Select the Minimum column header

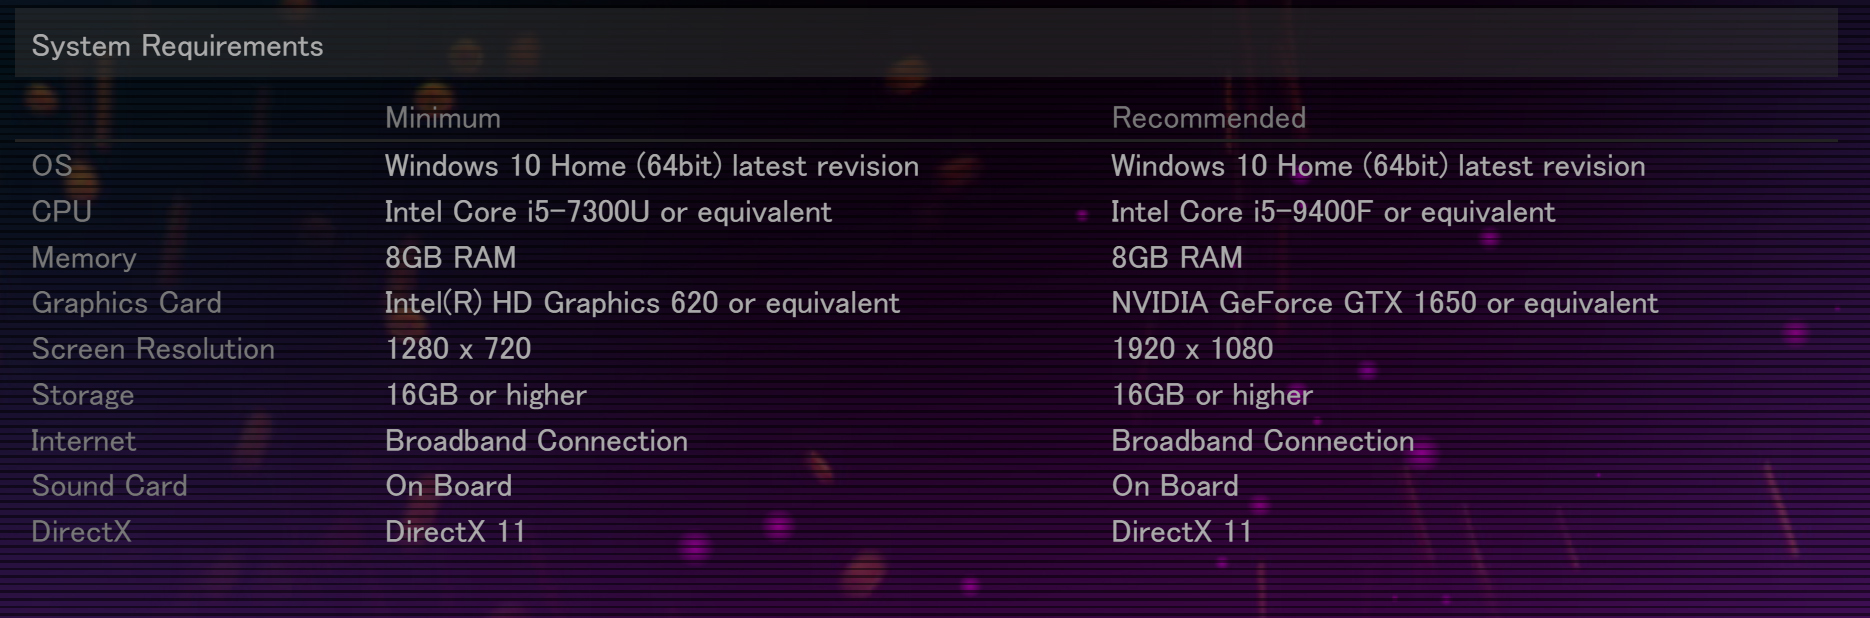pyautogui.click(x=443, y=118)
